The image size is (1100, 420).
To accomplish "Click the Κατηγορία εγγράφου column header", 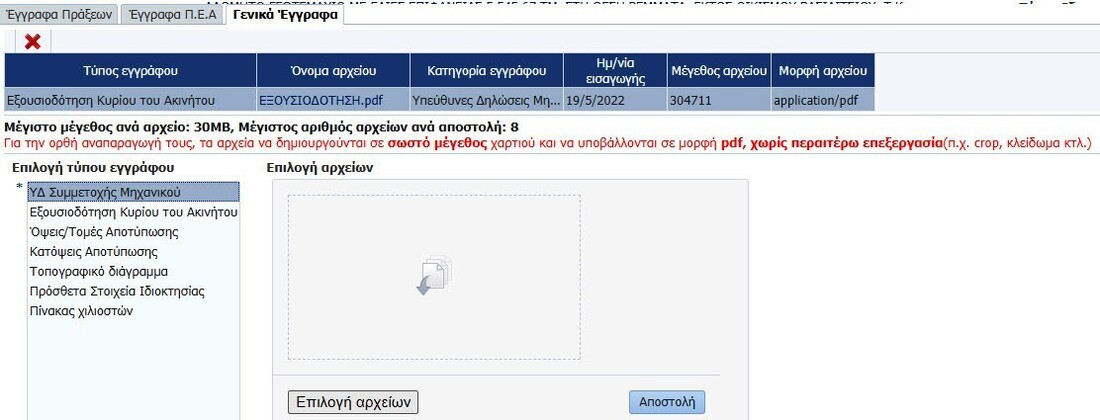I will [487, 71].
